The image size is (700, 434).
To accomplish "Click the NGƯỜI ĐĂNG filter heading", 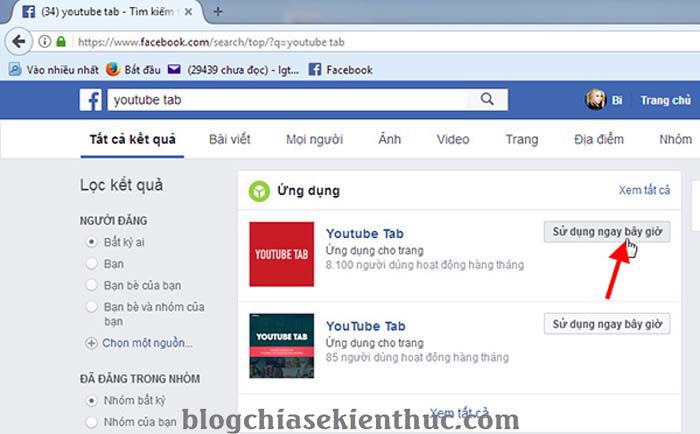I will pyautogui.click(x=113, y=221).
